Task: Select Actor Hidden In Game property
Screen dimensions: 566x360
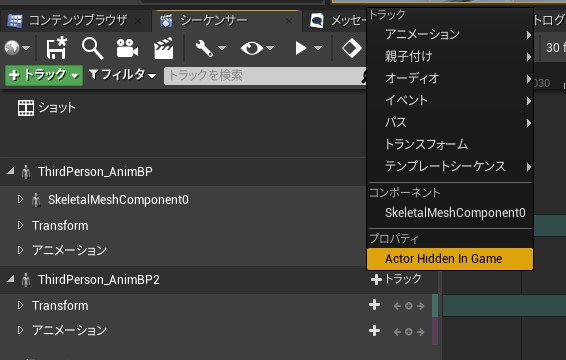Action: pyautogui.click(x=450, y=259)
